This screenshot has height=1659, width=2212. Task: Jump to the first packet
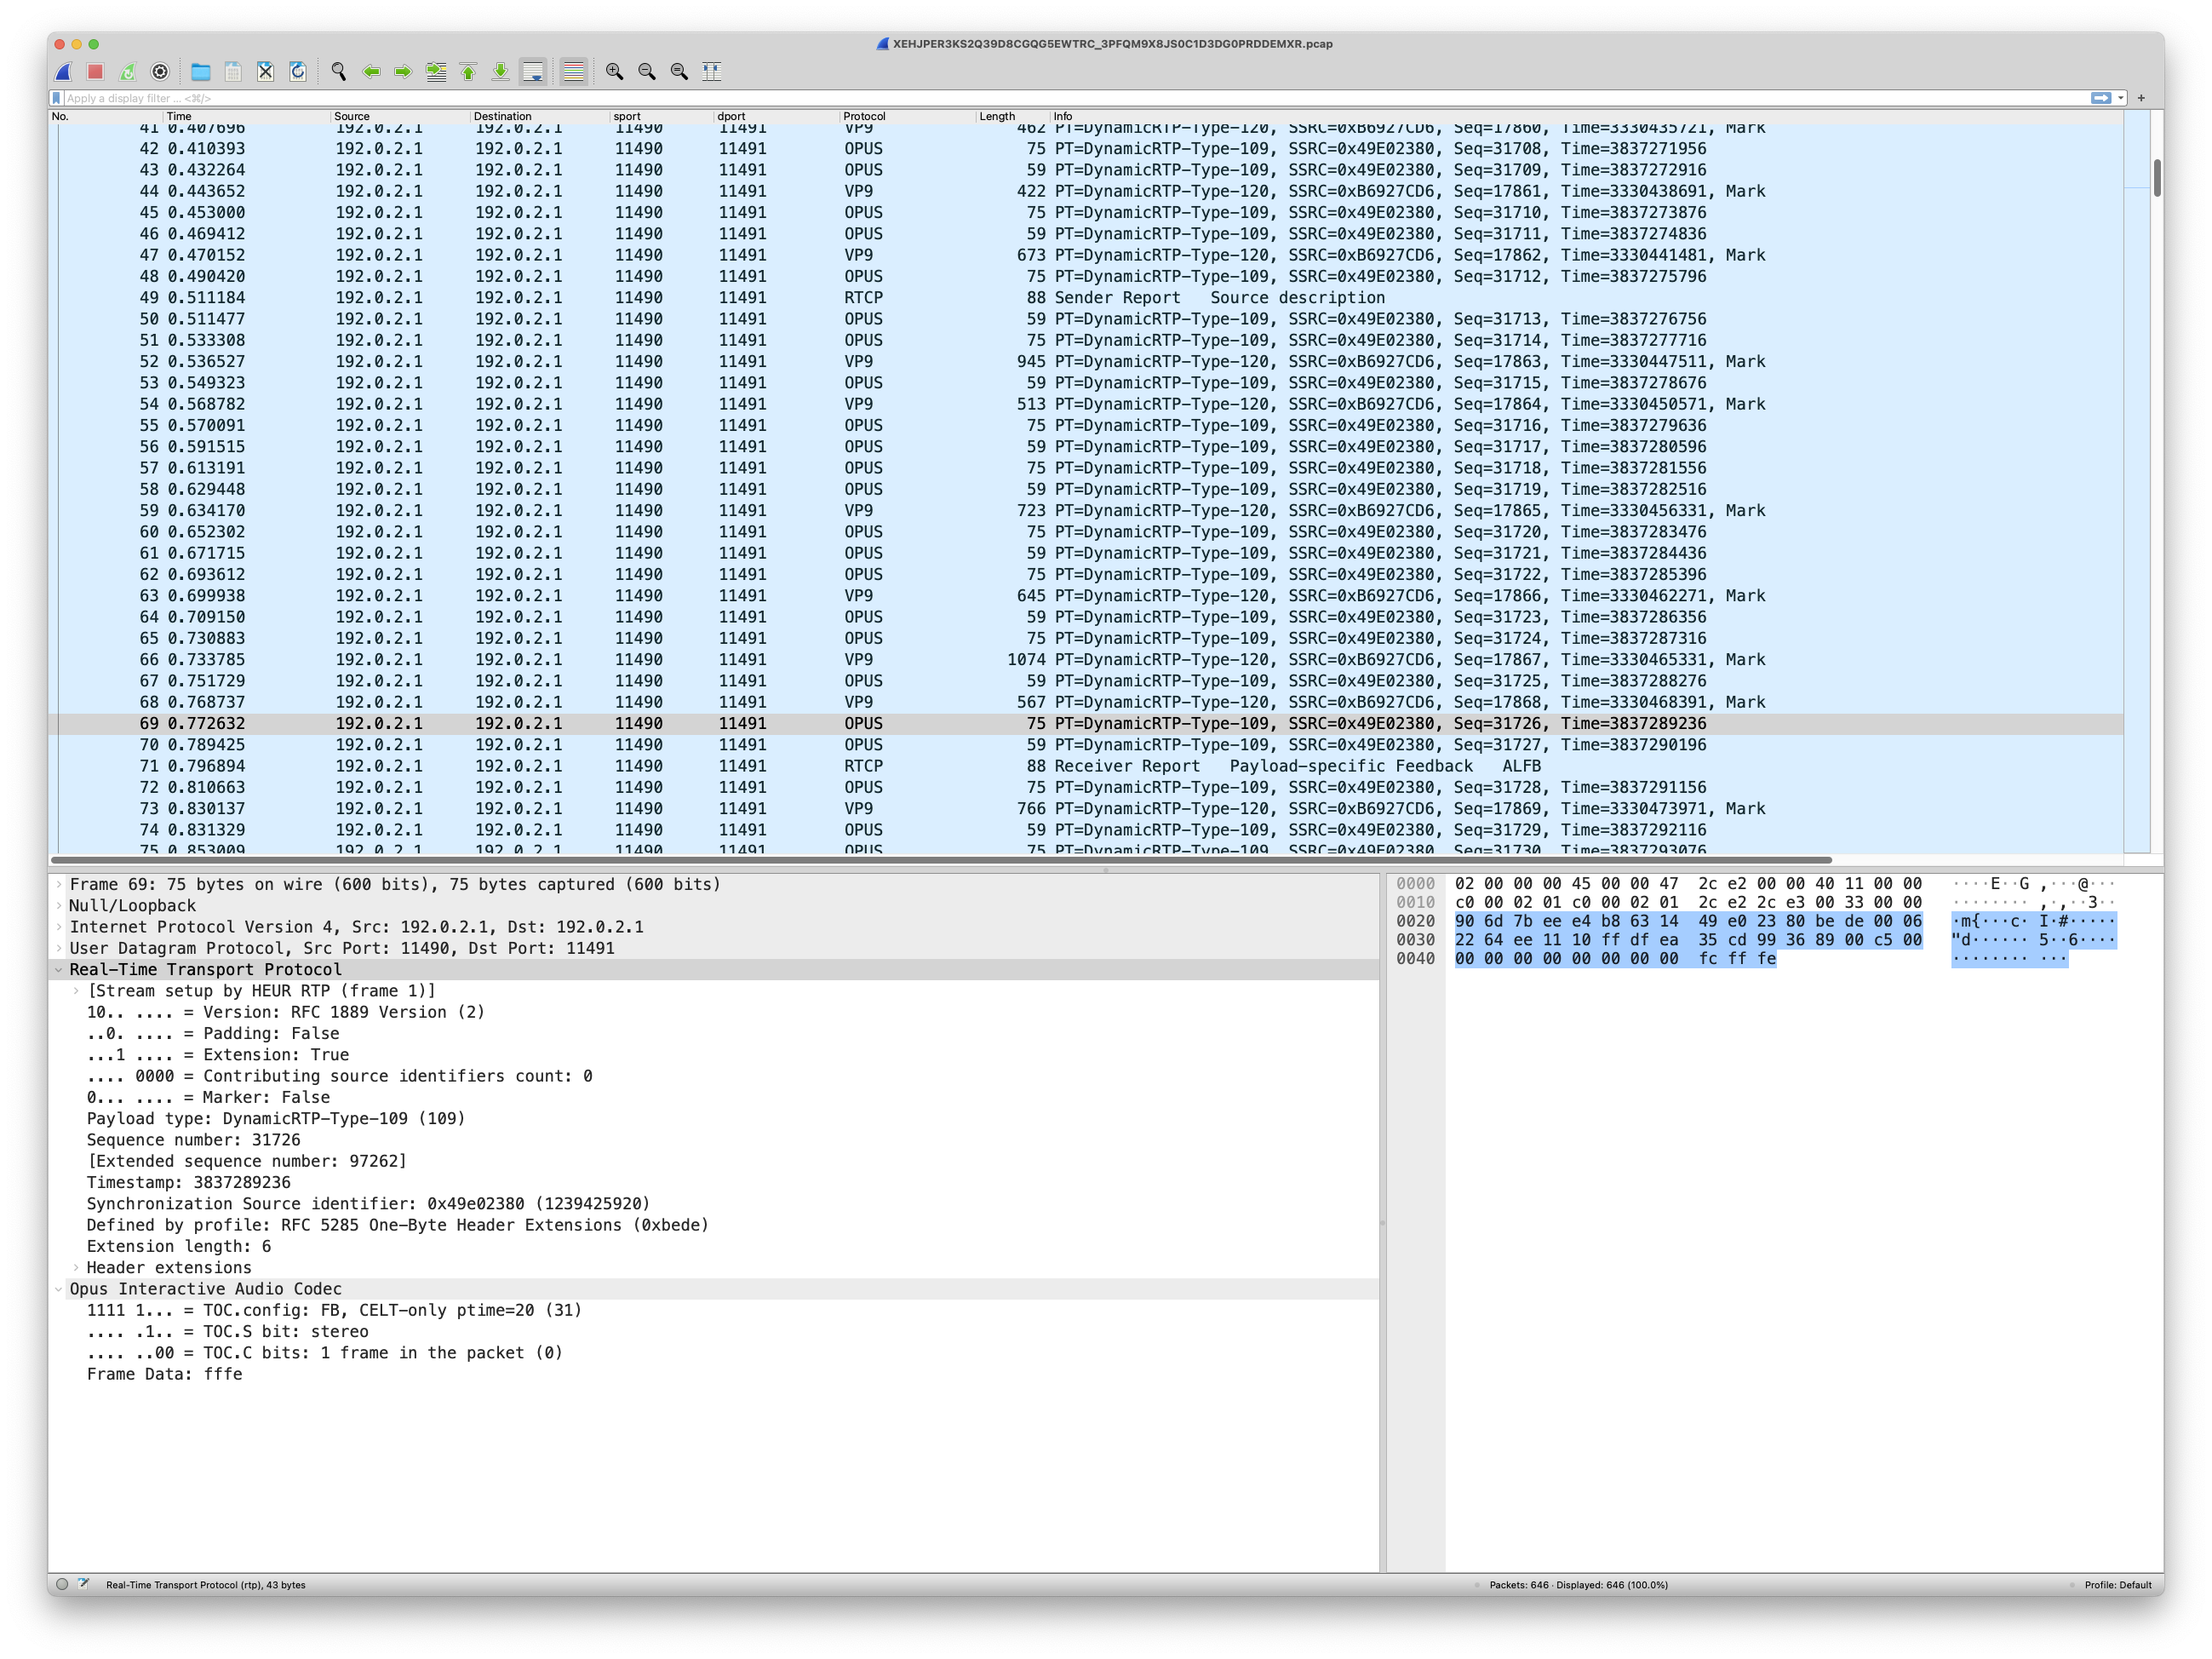click(468, 71)
